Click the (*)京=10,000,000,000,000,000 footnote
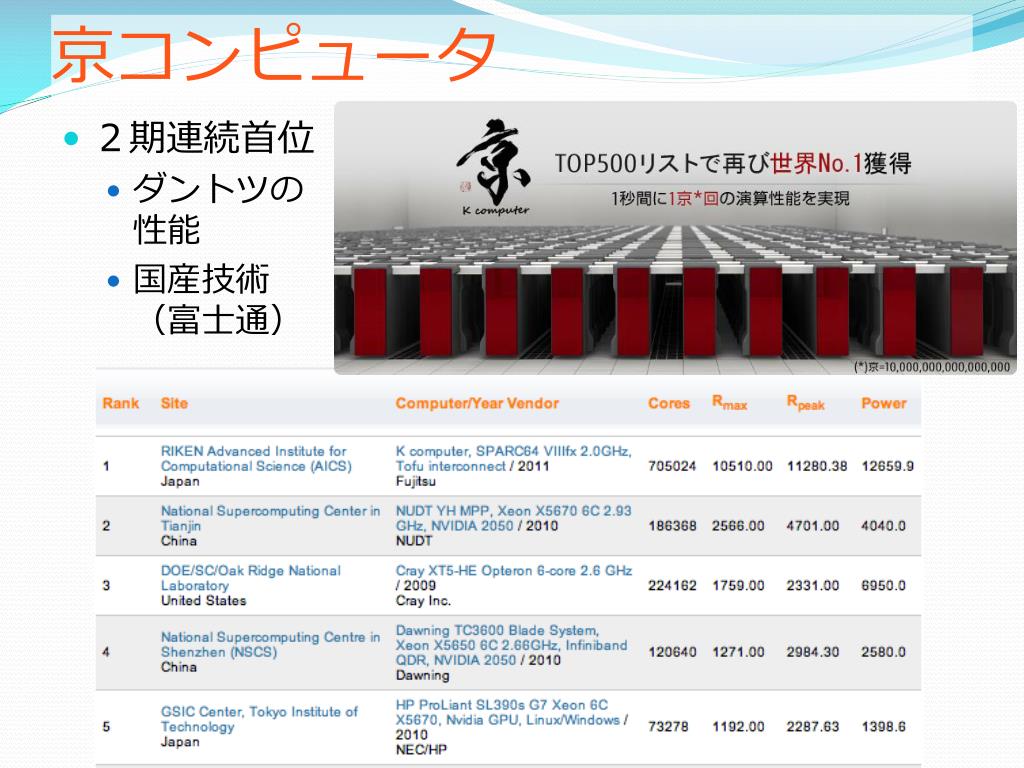The width and height of the screenshot is (1024, 768). pyautogui.click(x=932, y=367)
